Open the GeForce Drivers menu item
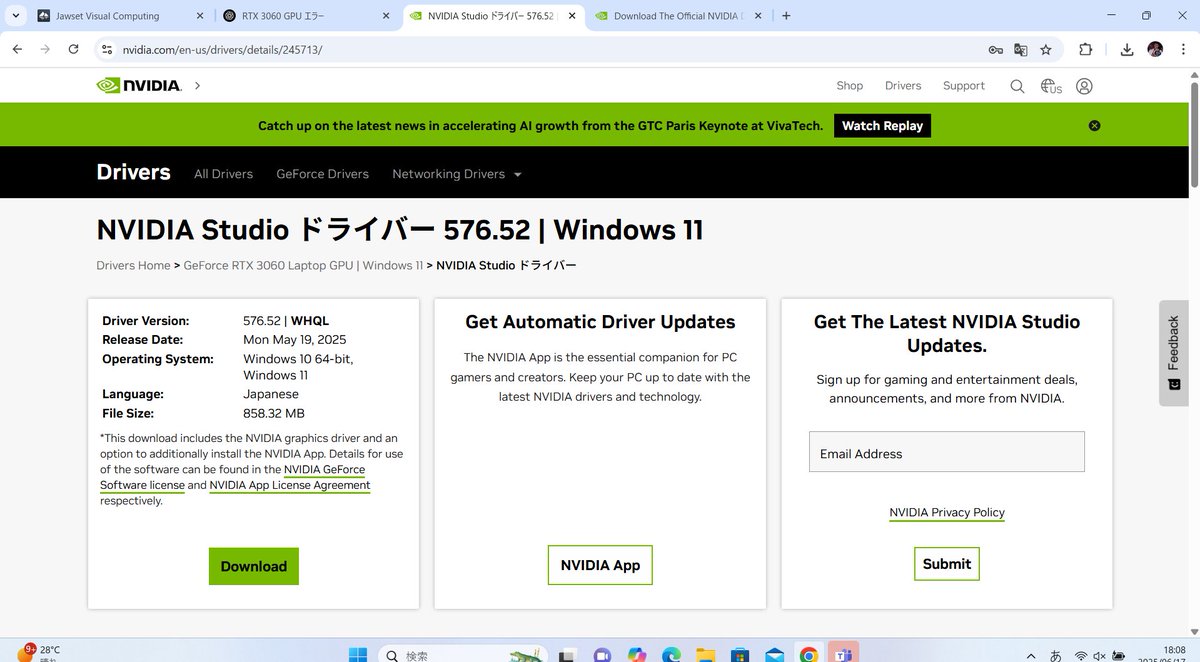 (x=322, y=174)
